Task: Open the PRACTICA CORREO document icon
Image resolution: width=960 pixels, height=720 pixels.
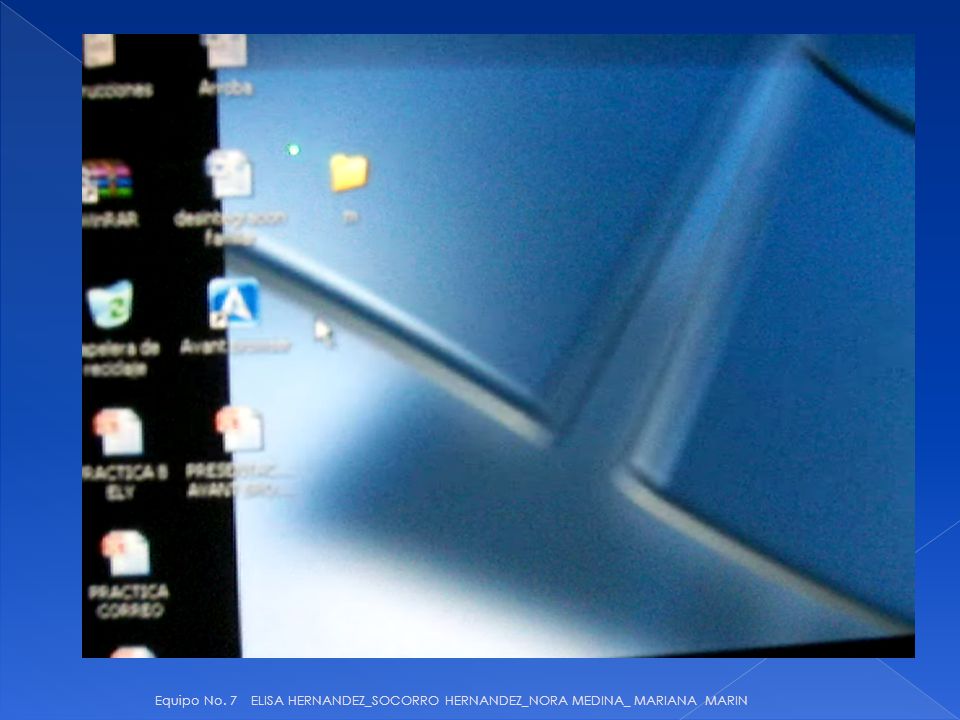Action: pyautogui.click(x=127, y=553)
